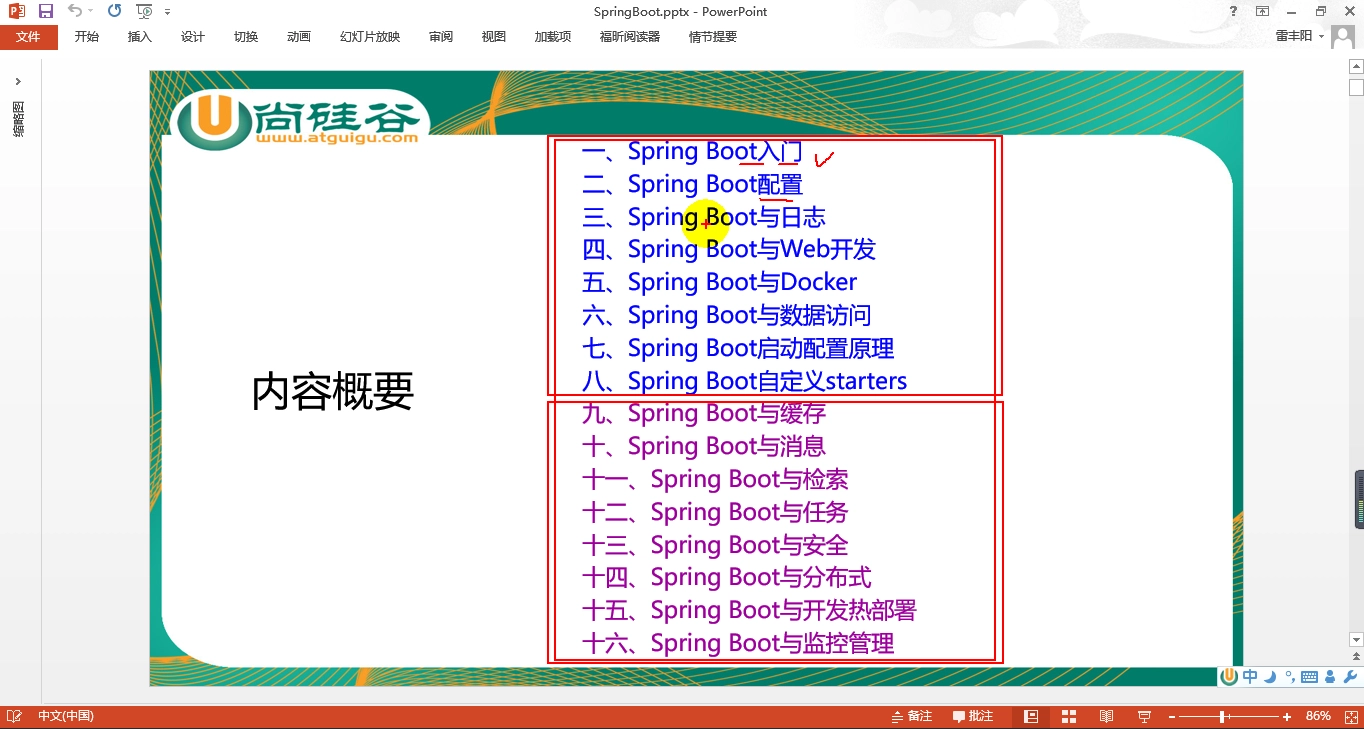This screenshot has width=1364, height=729.
Task: Save the presentation with the Quick Access Save icon
Action: click(x=45, y=10)
